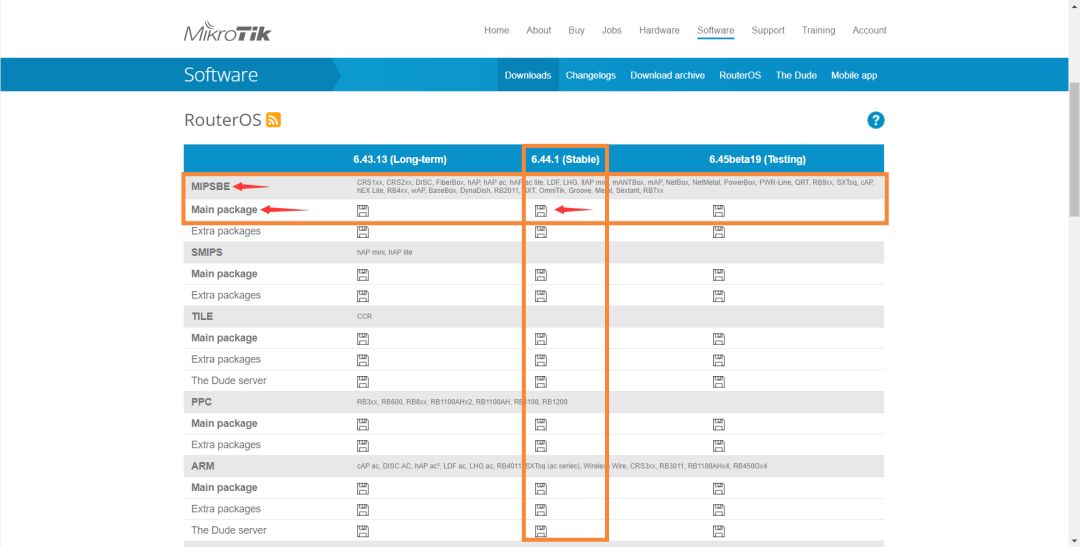Download TILE Main package Long-term version

pyautogui.click(x=363, y=339)
